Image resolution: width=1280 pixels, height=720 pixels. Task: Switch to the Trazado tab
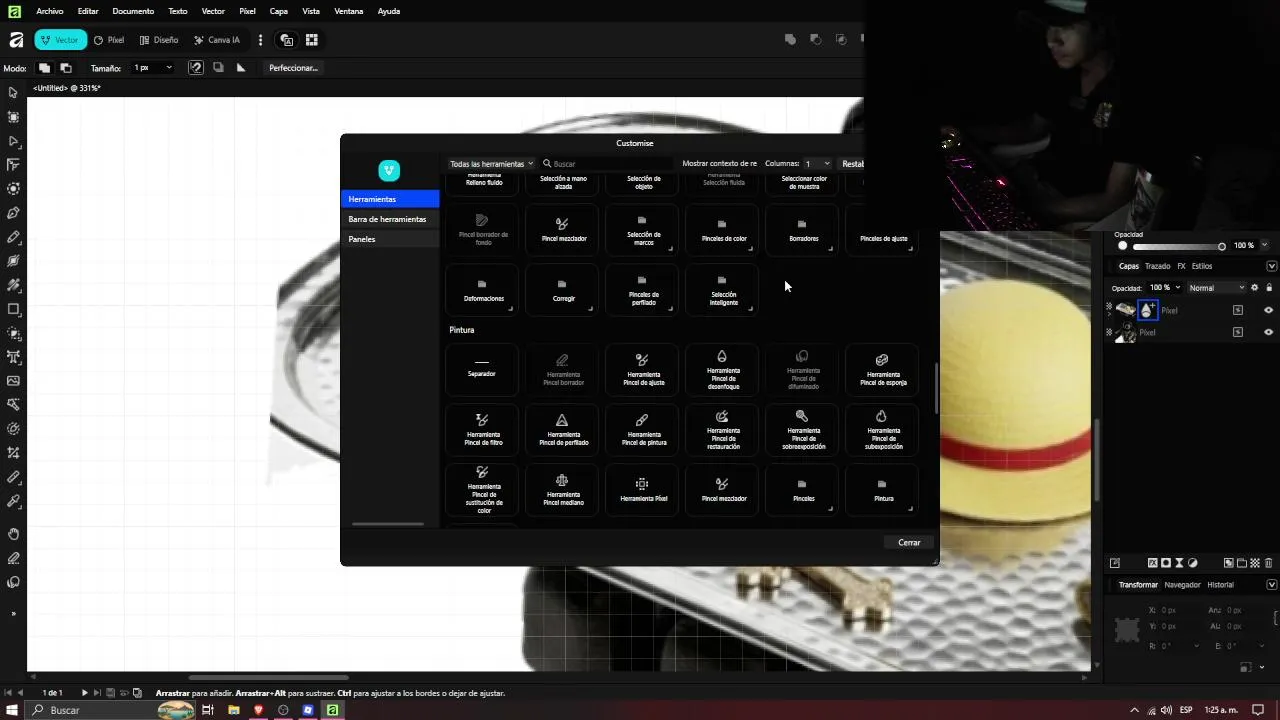(1158, 266)
